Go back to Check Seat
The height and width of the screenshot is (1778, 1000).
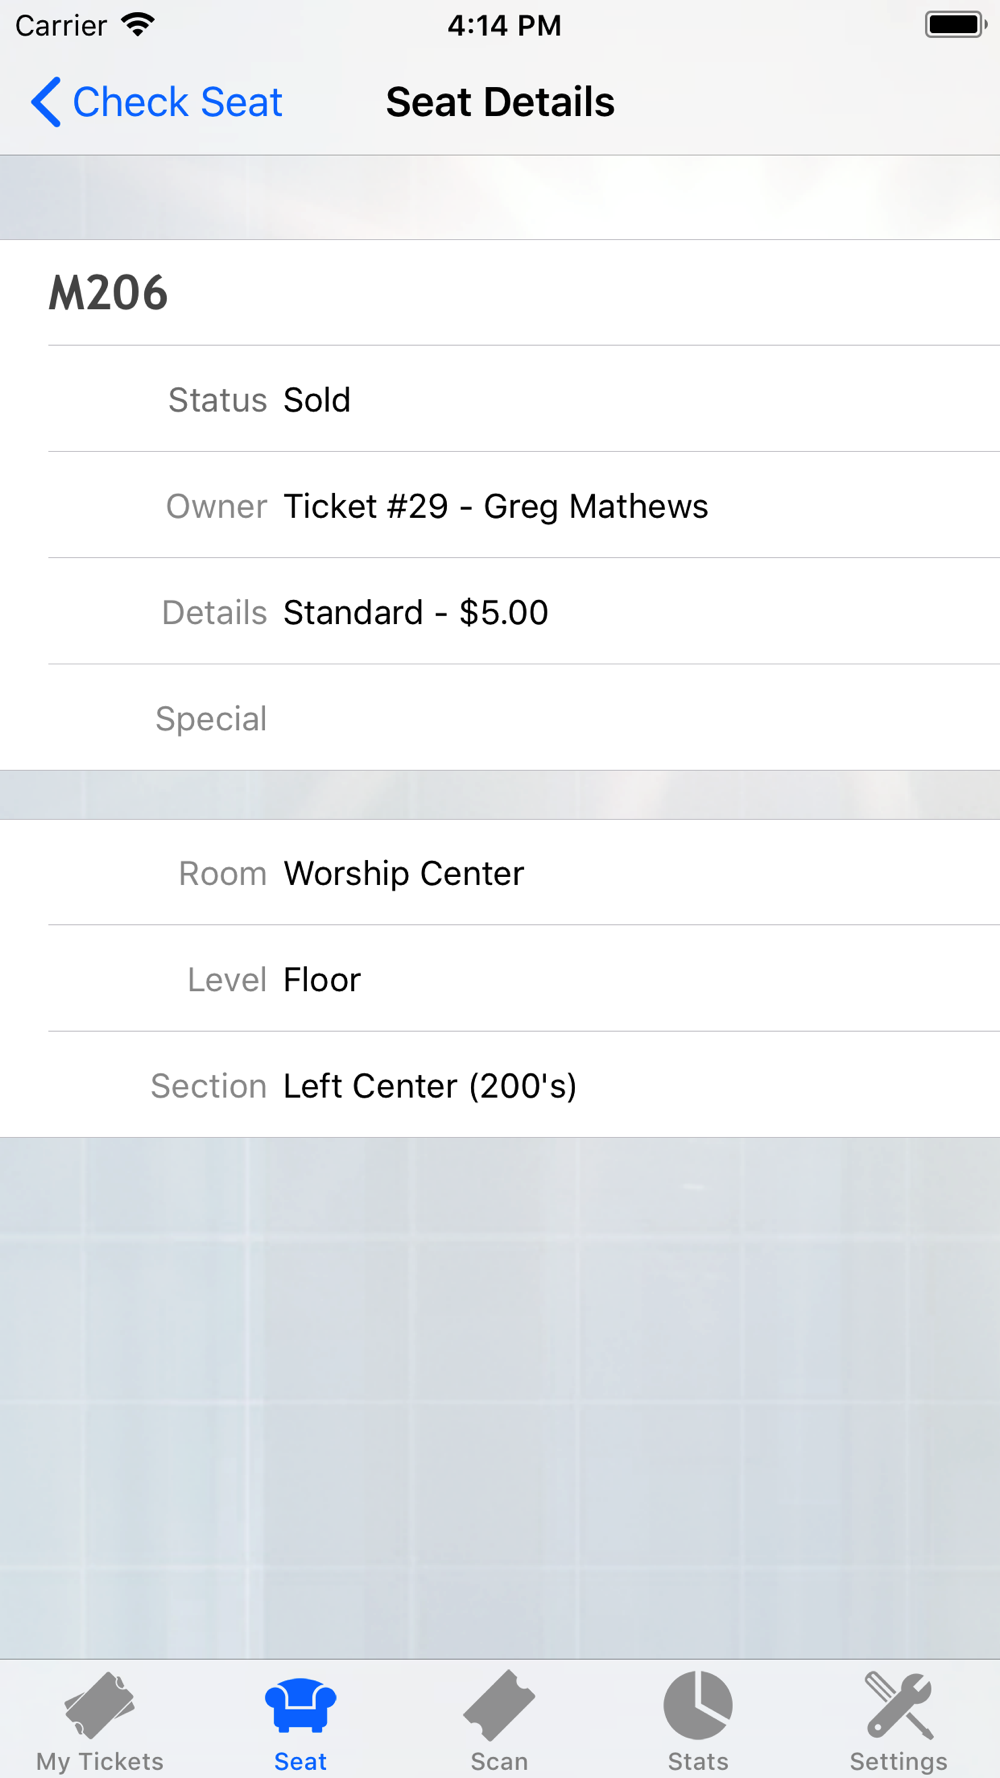click(157, 102)
